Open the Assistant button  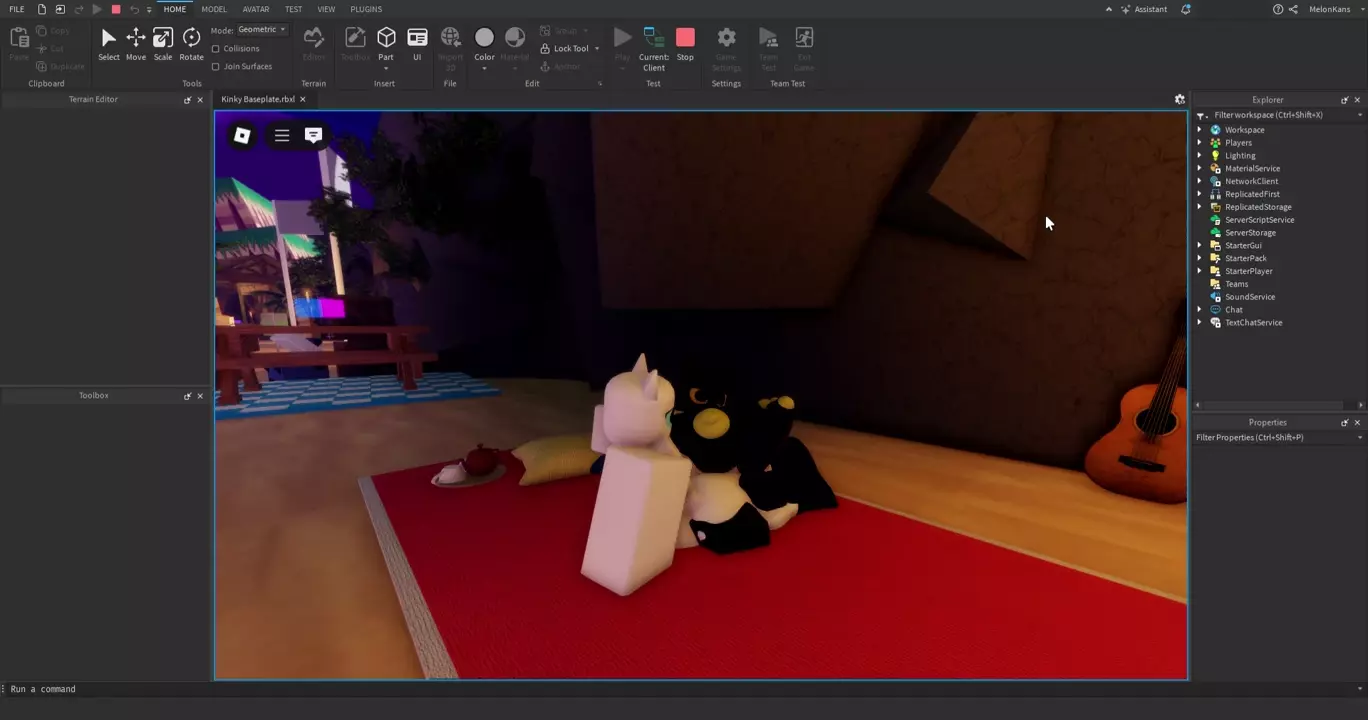point(1143,9)
